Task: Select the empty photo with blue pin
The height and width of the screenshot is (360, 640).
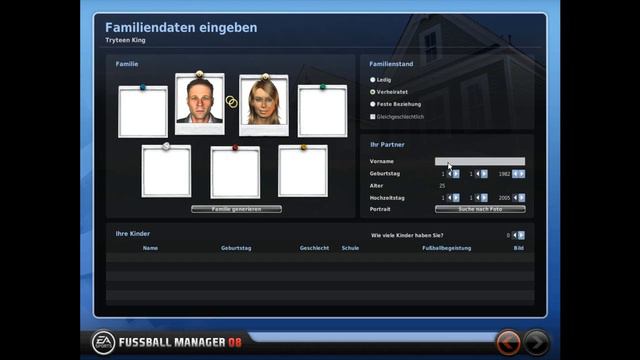Action: pos(143,111)
